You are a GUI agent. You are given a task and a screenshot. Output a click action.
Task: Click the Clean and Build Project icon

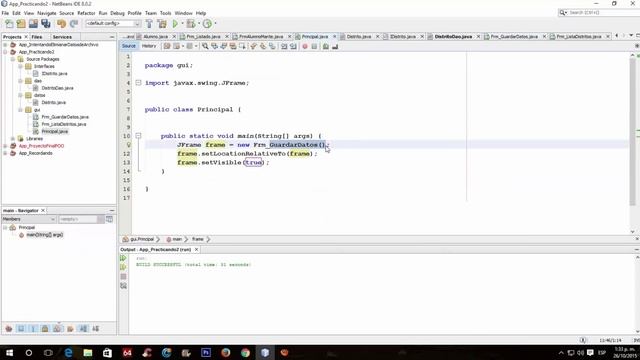pos(162,24)
